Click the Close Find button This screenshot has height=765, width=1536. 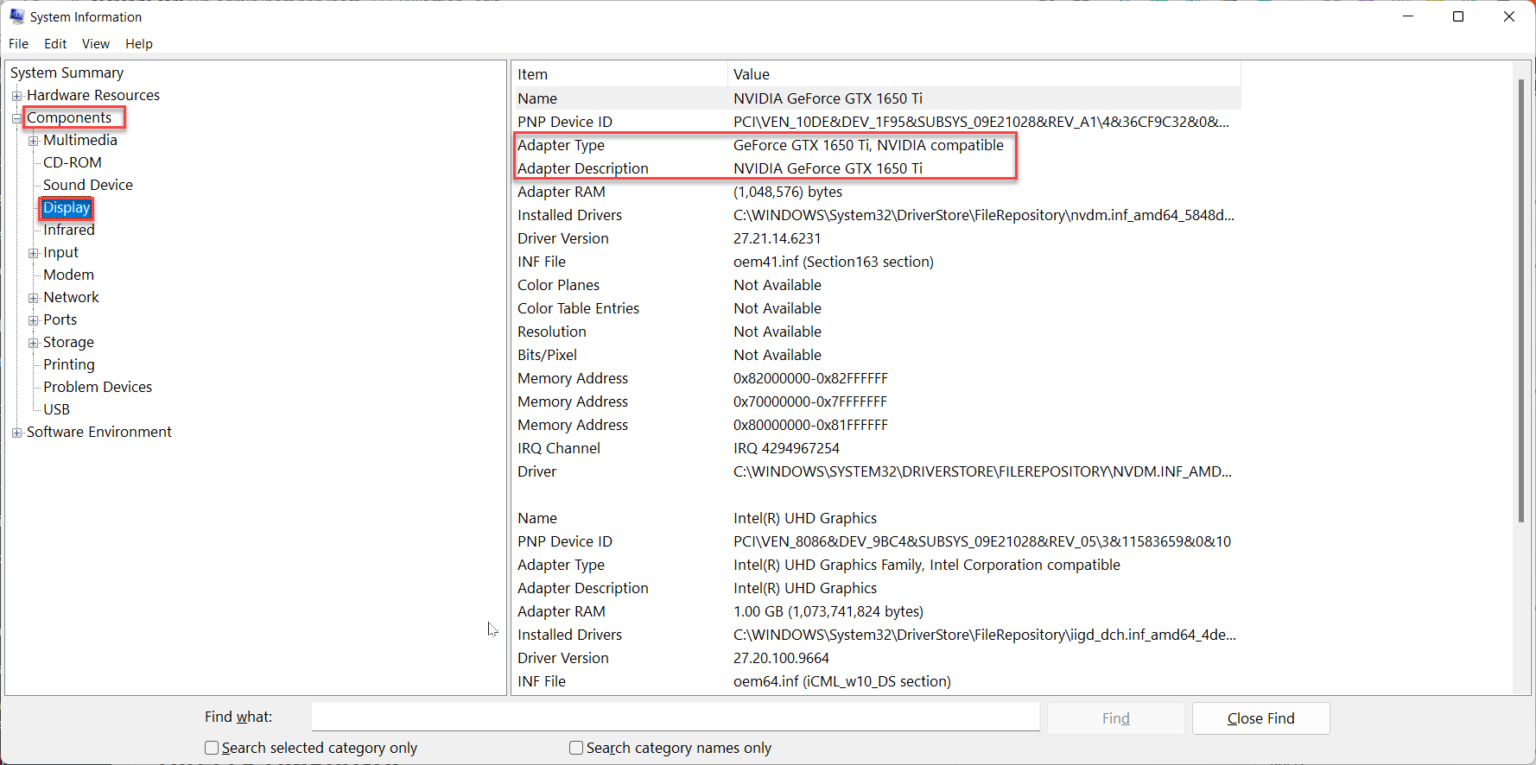point(1260,718)
